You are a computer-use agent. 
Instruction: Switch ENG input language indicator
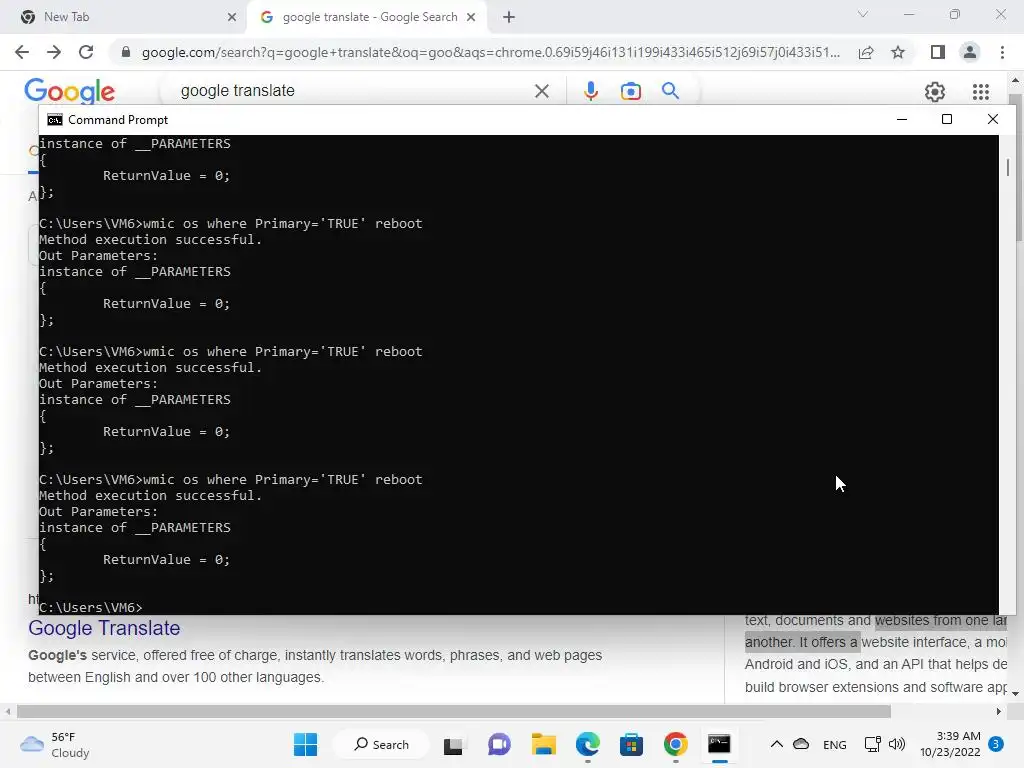[835, 744]
